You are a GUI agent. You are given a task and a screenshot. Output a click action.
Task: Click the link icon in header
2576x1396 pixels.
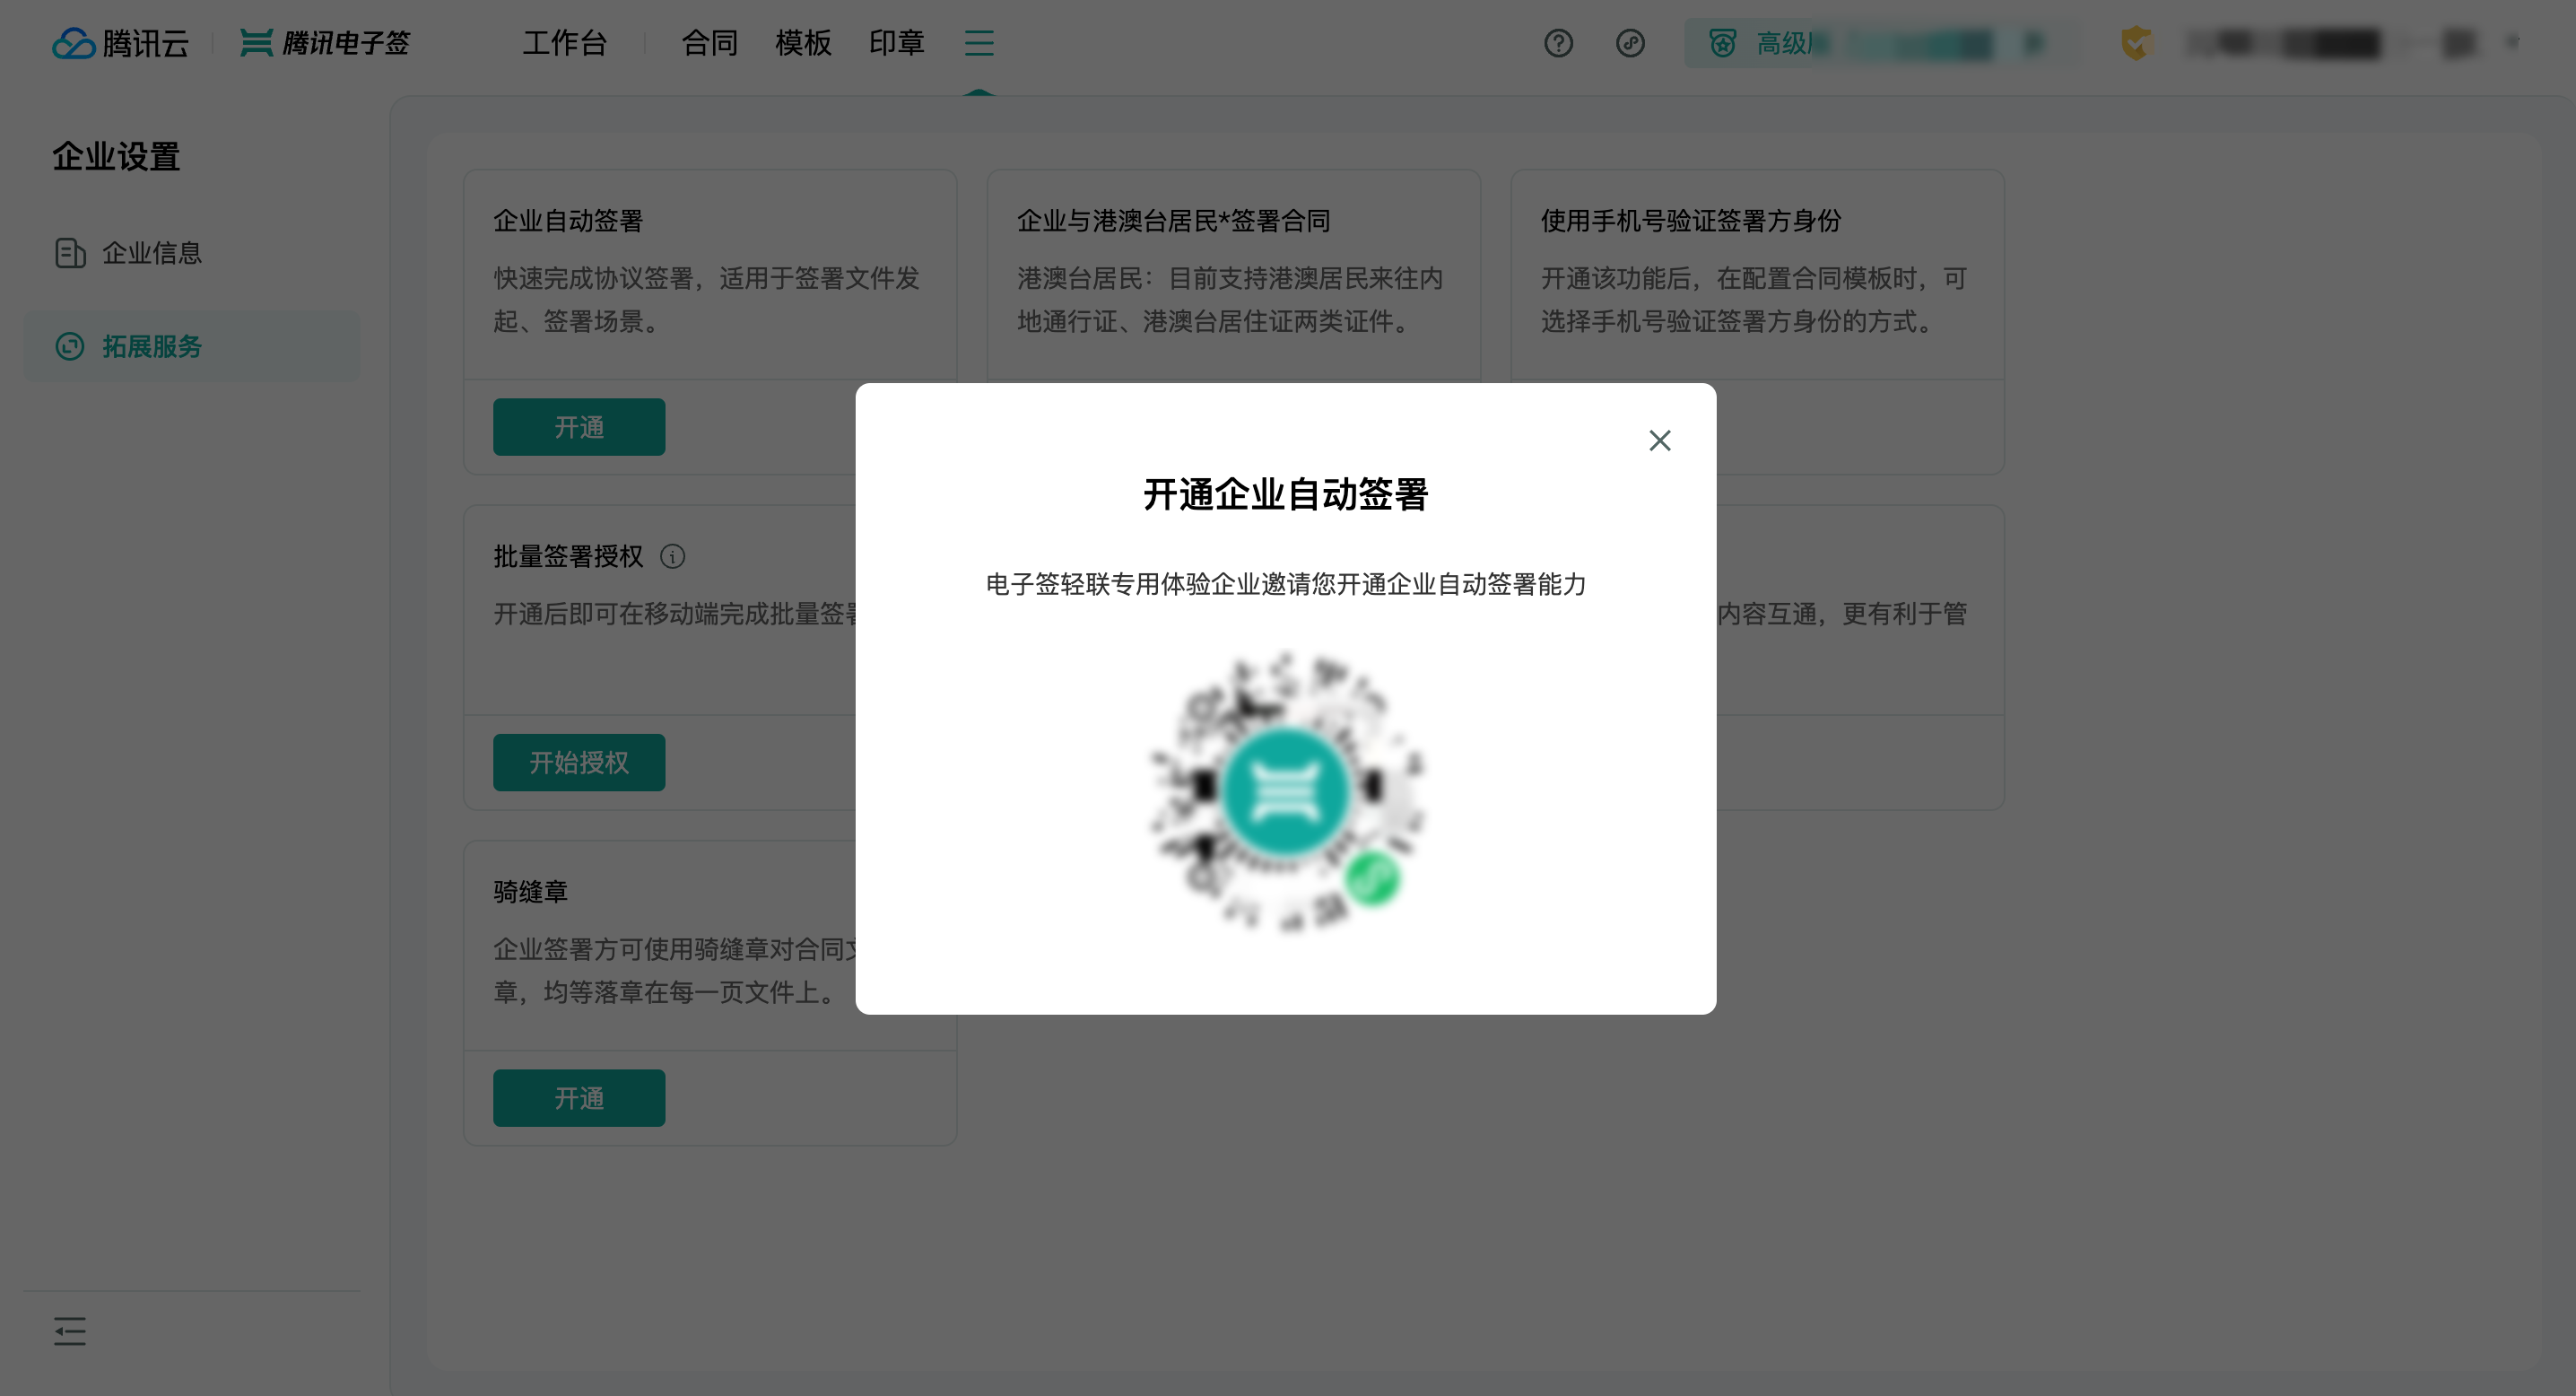tap(1630, 43)
